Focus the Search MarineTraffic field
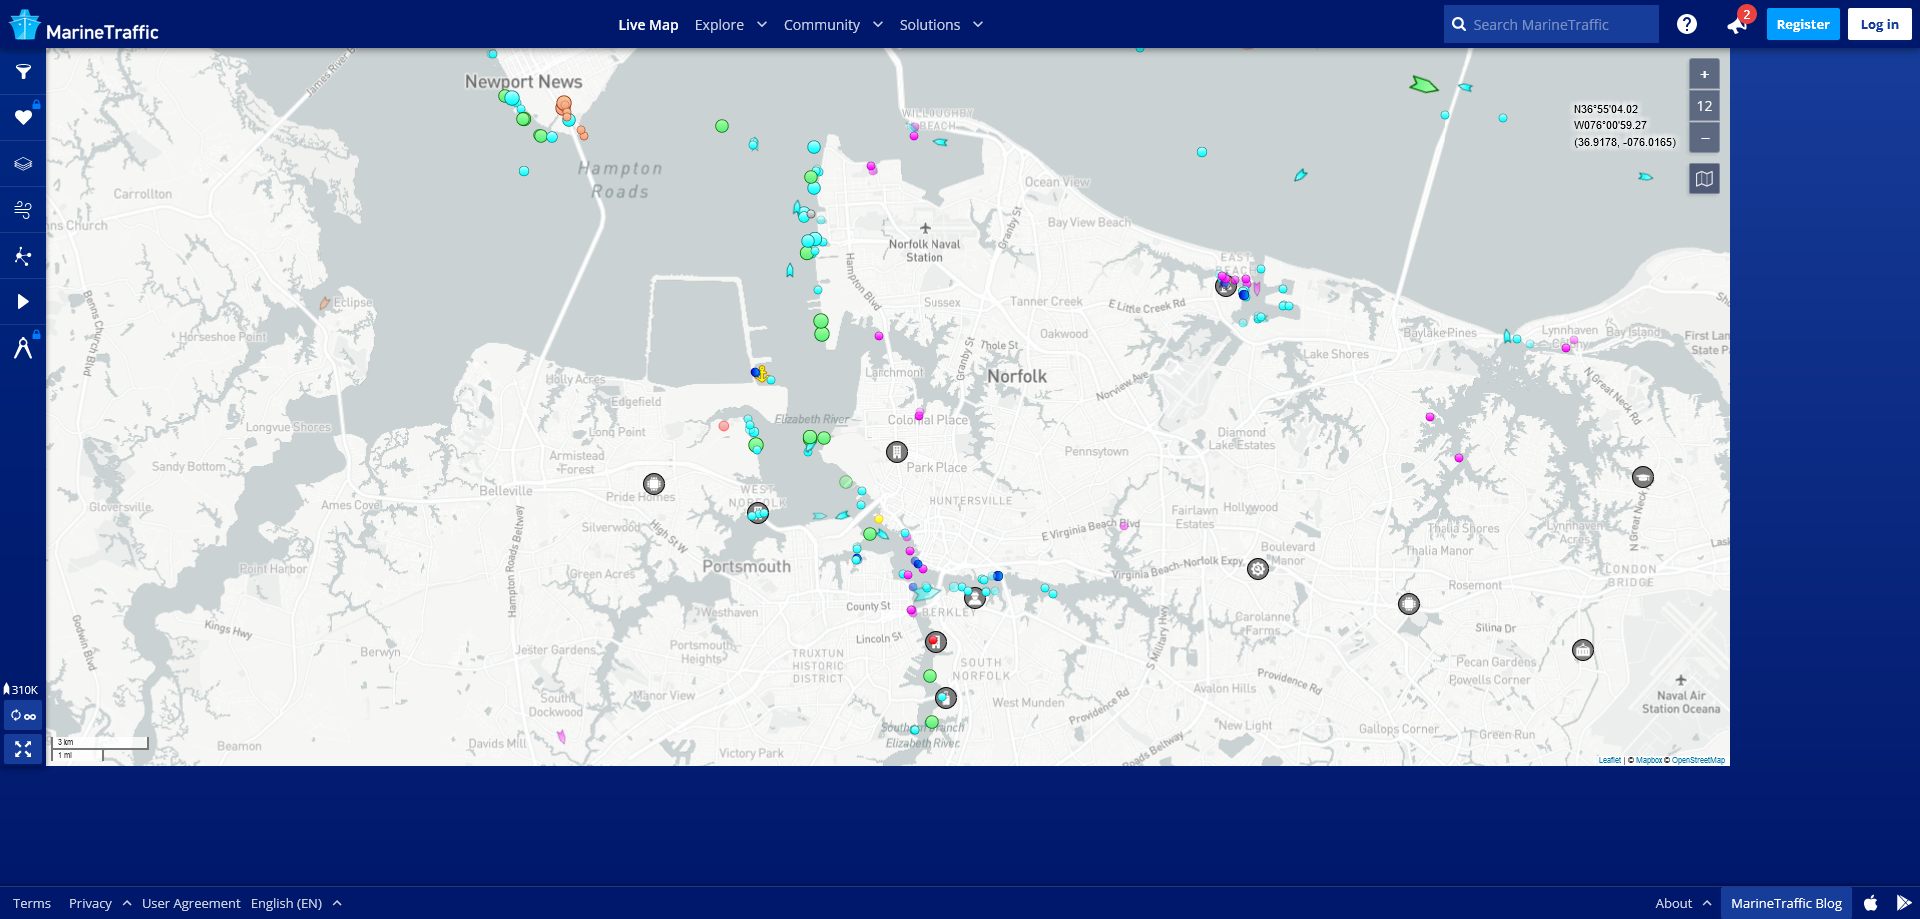This screenshot has height=919, width=1920. [x=1551, y=24]
